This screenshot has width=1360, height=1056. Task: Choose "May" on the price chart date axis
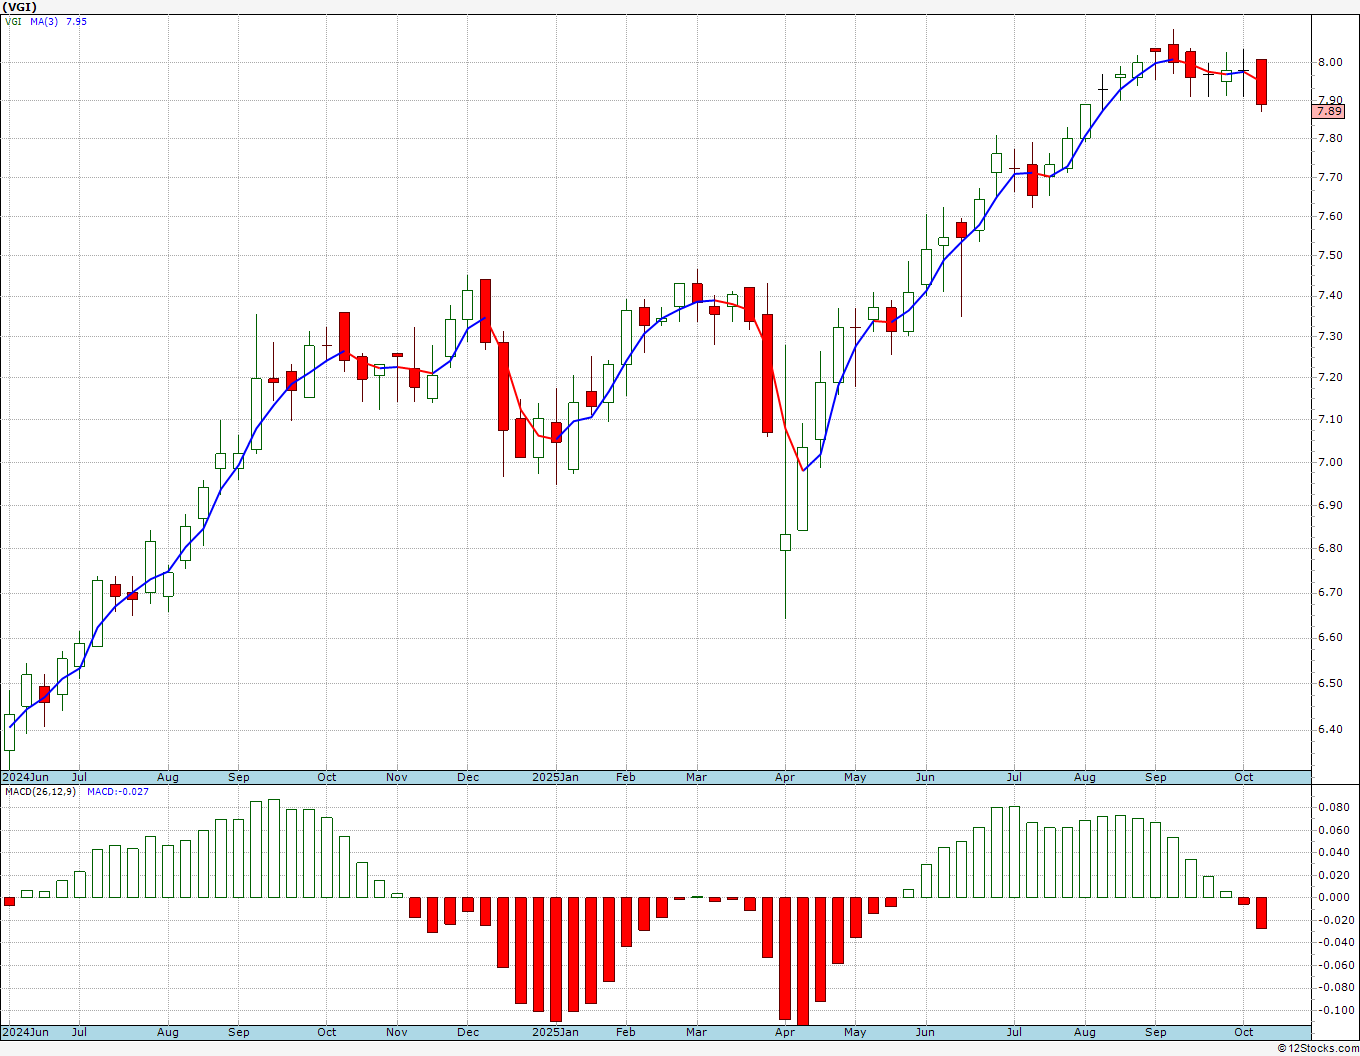[x=855, y=777]
